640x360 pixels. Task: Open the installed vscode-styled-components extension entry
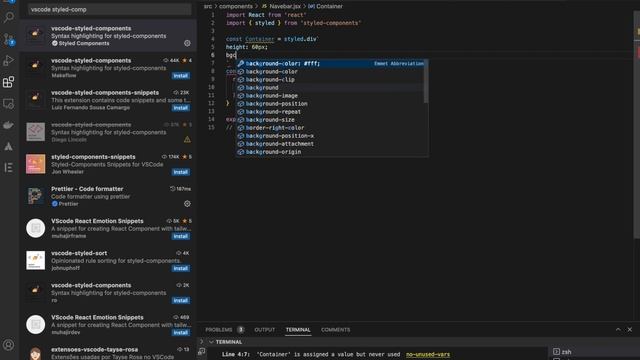tap(109, 36)
